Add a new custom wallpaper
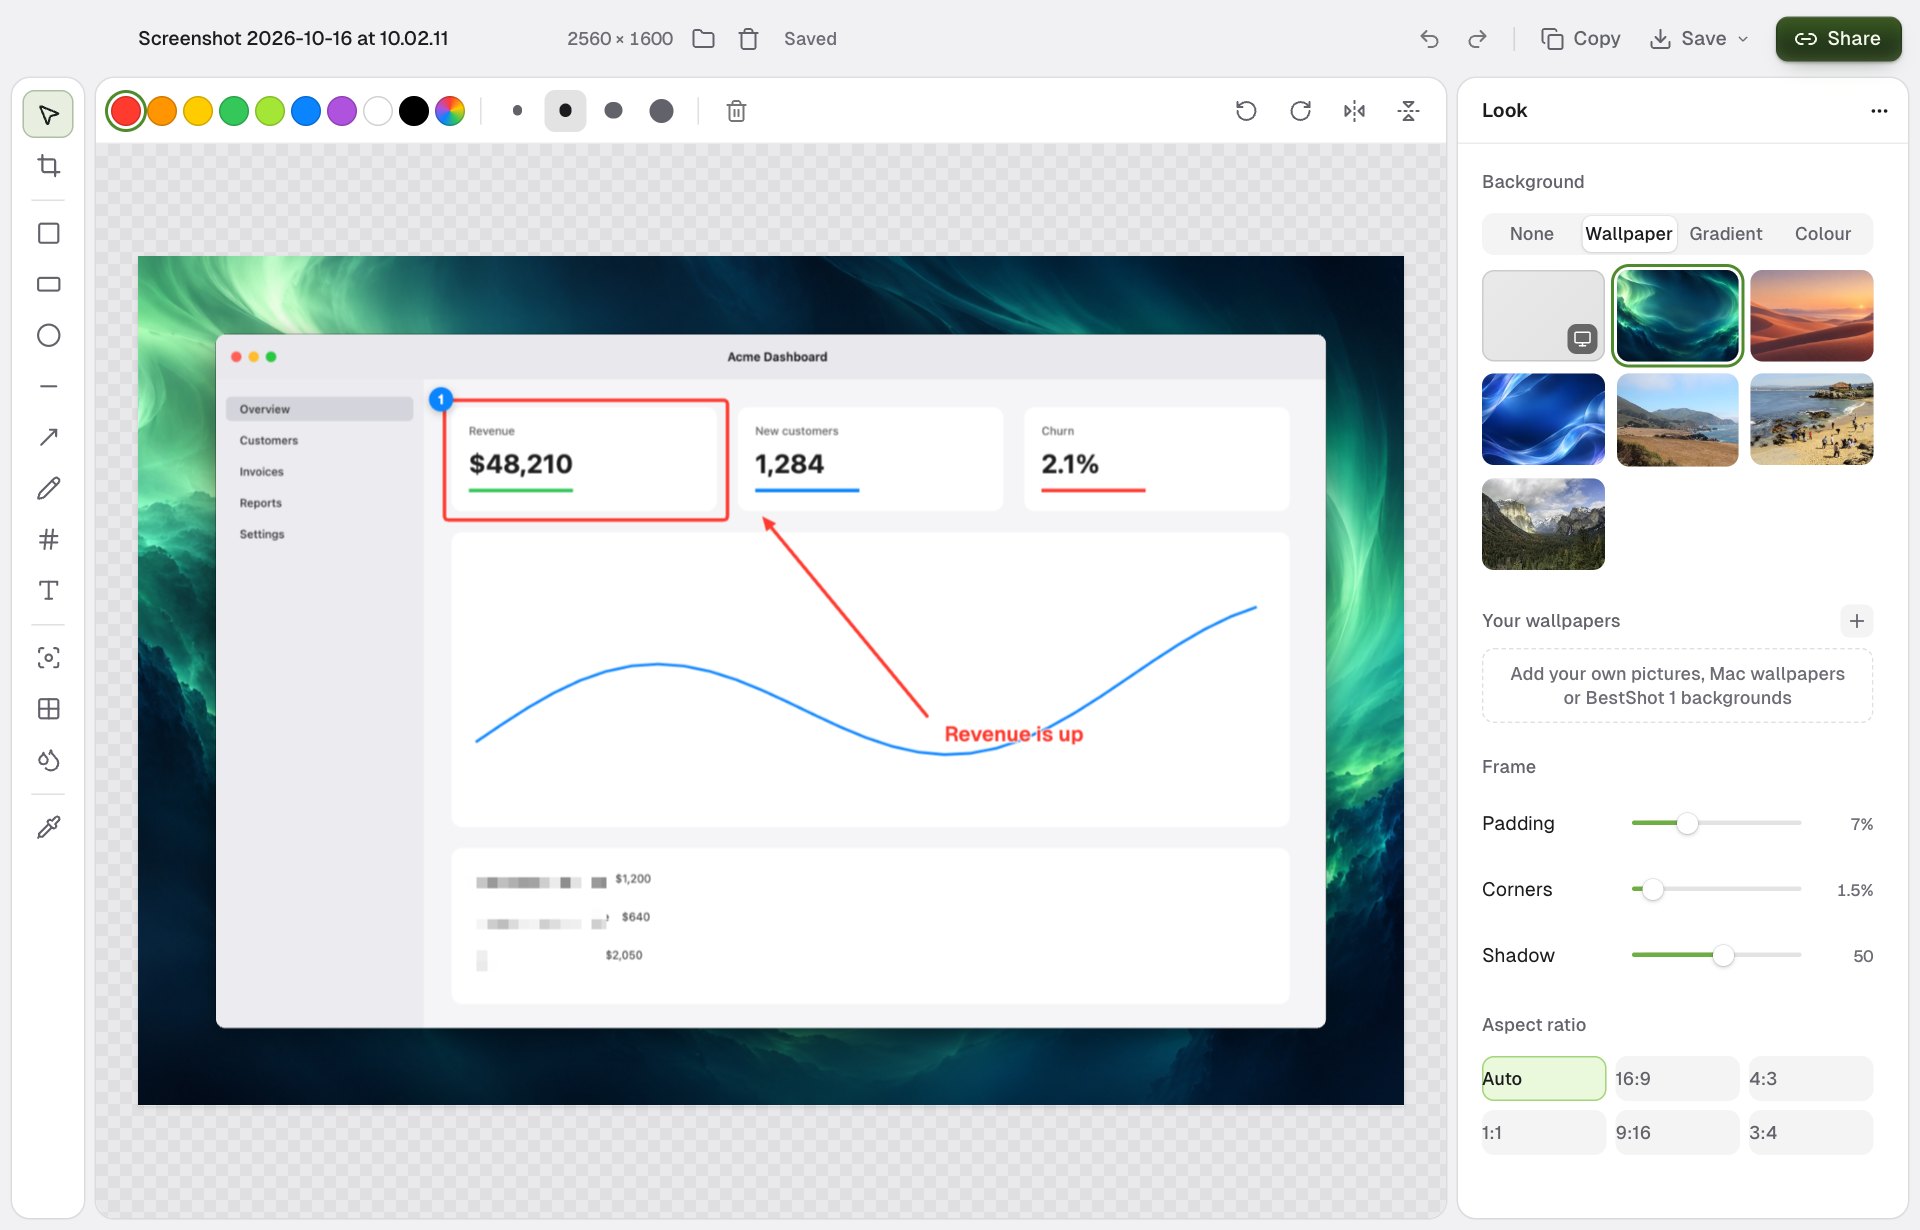This screenshot has width=1920, height=1230. (1856, 621)
